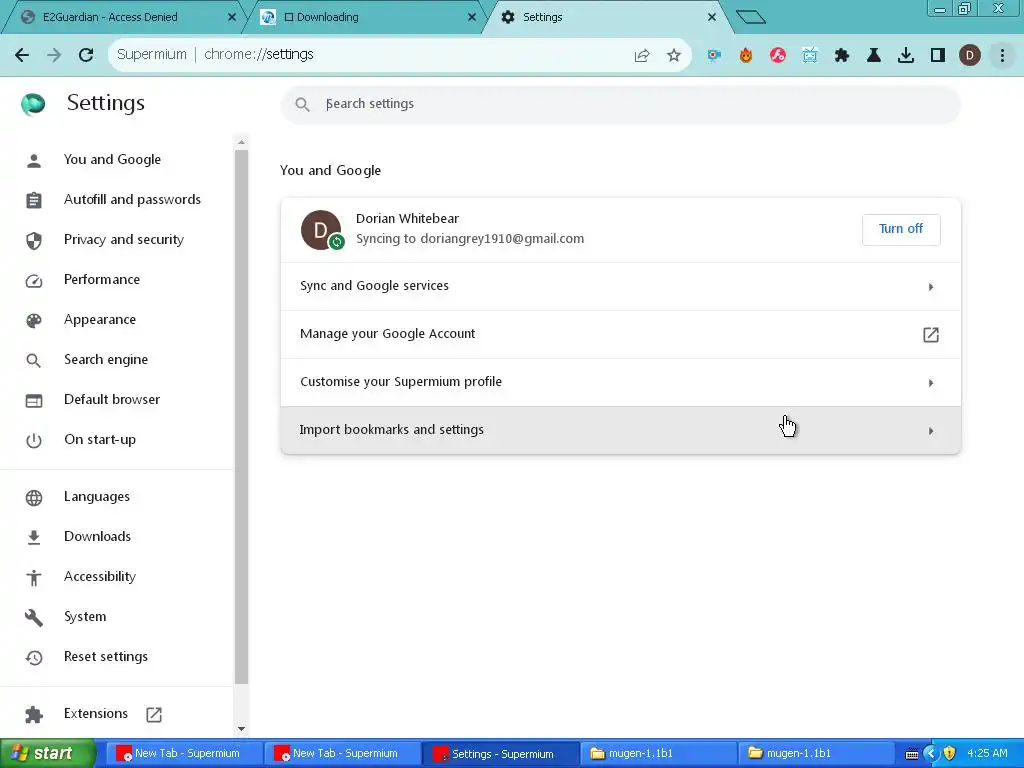Viewport: 1024px width, 768px height.
Task: Click the external link icon beside Extensions
Action: [x=154, y=714]
